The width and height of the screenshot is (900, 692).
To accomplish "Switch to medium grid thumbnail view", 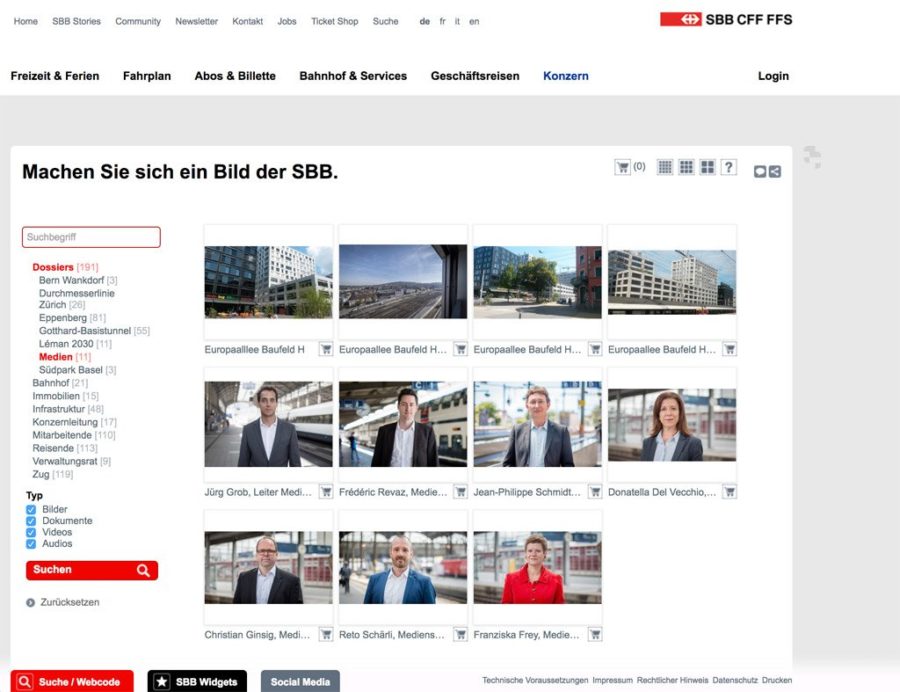I will point(686,167).
